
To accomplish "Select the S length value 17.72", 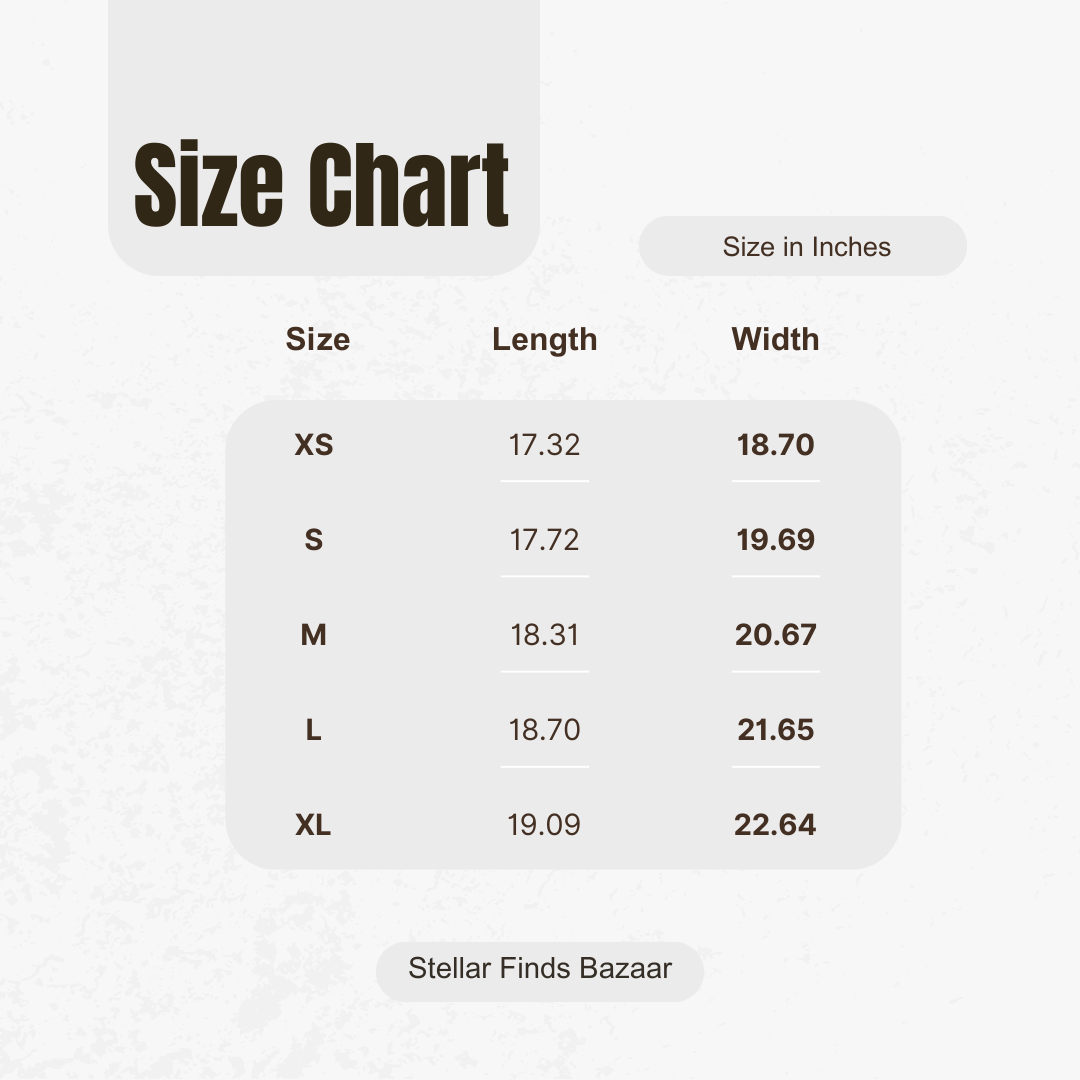I will [x=544, y=540].
